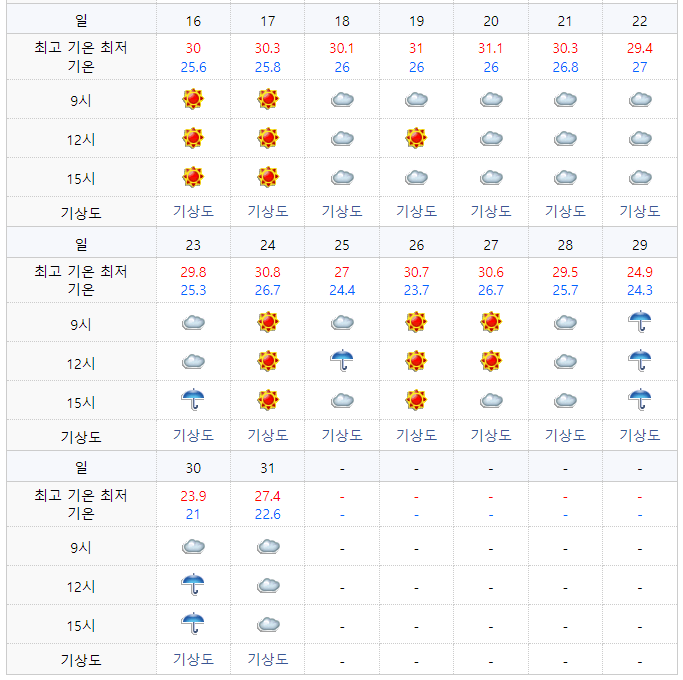Select the high temperature 30.6 for day 27
Image resolution: width=683 pixels, height=680 pixels.
pos(491,272)
